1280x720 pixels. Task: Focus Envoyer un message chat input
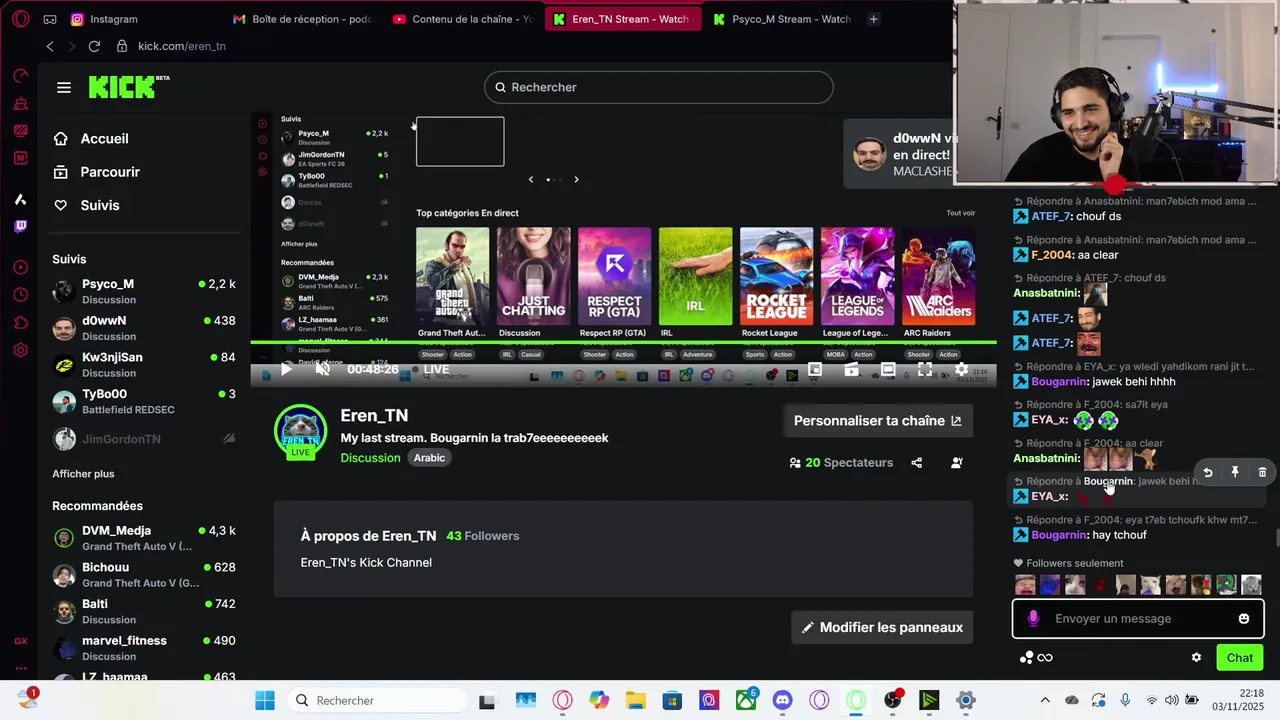pyautogui.click(x=1138, y=619)
